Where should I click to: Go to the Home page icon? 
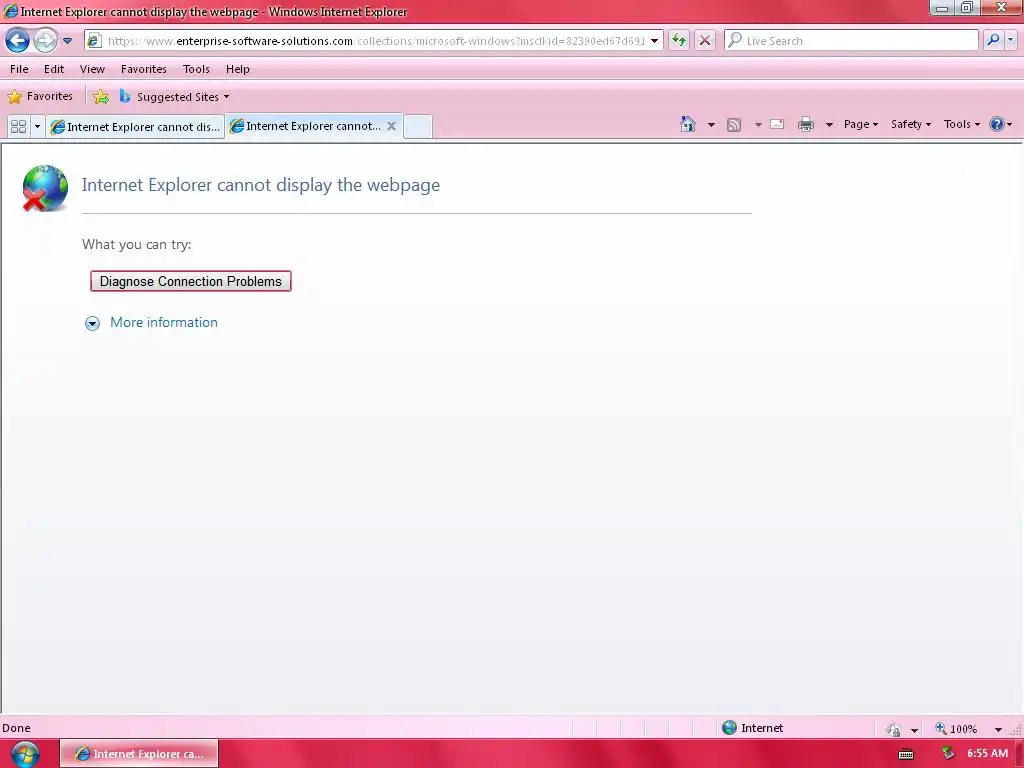click(688, 124)
